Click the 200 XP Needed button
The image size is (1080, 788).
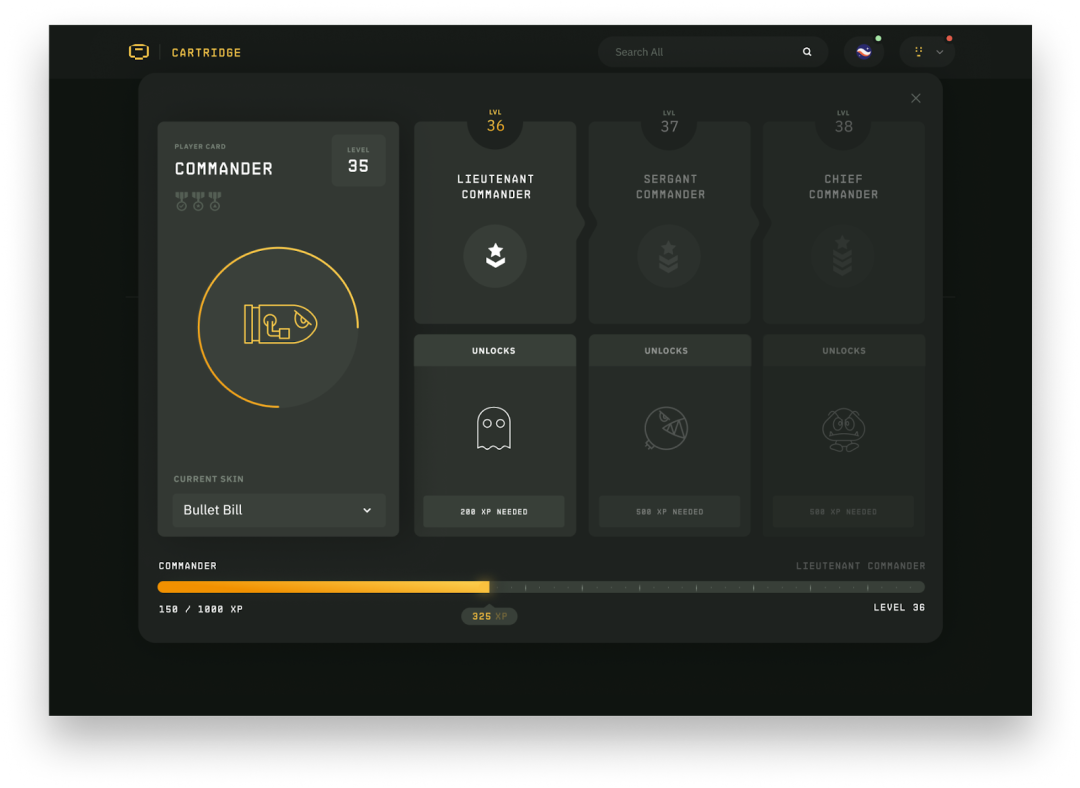494,512
